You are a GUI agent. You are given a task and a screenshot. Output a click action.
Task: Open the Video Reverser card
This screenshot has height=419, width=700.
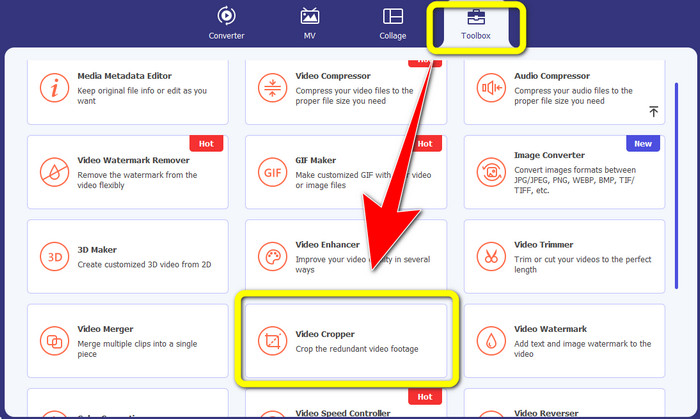[564, 403]
